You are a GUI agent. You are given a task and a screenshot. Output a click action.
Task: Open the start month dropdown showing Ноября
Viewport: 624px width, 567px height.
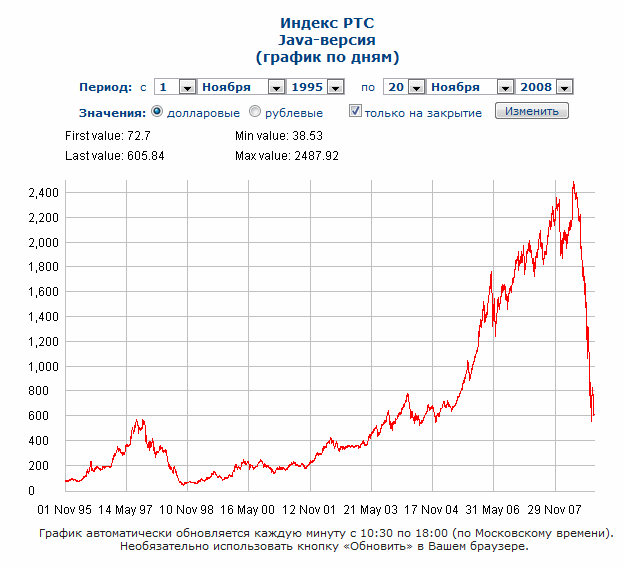tap(242, 87)
